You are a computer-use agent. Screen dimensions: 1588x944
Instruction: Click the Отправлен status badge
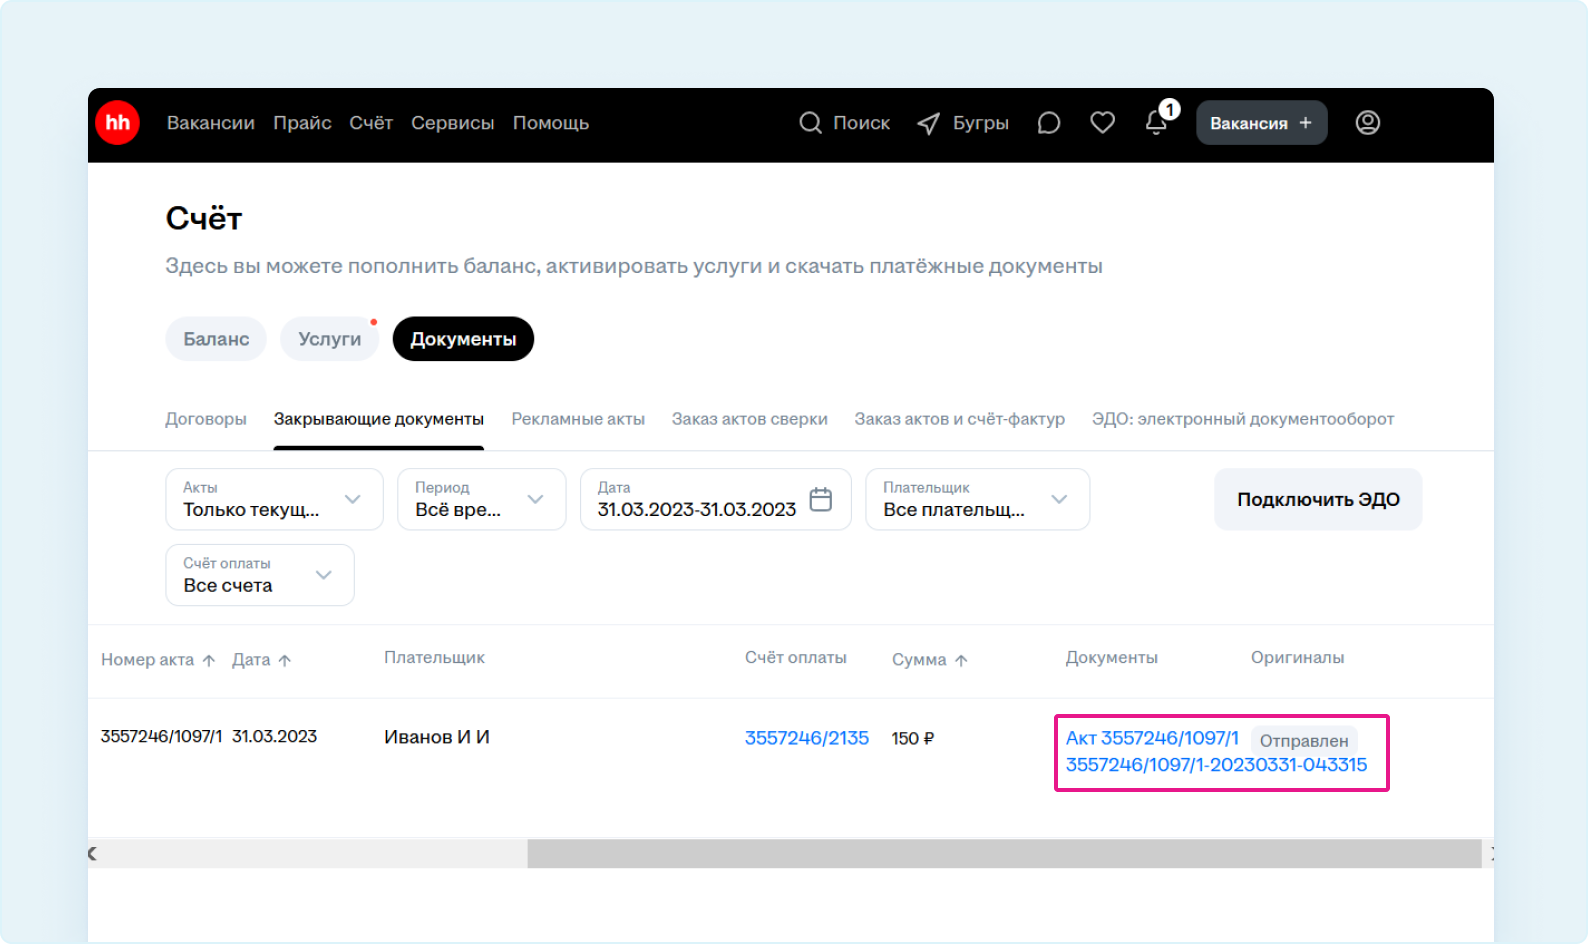pos(1304,741)
